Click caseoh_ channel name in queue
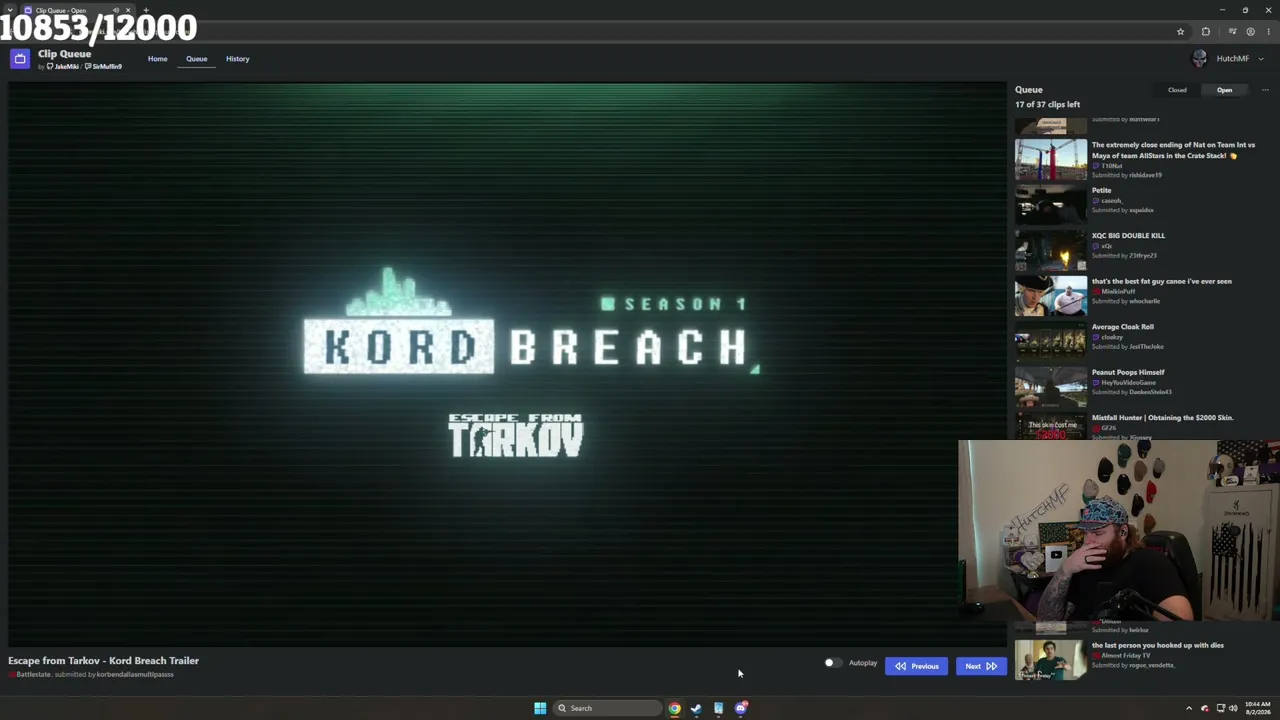 (x=1112, y=201)
